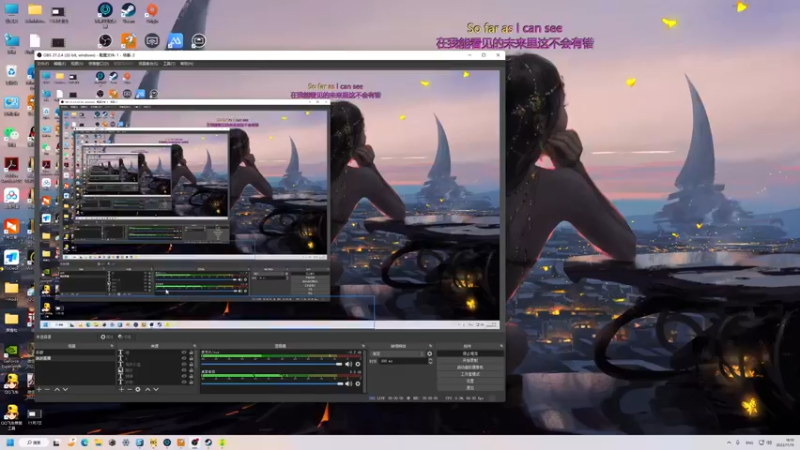Screen dimensions: 800x450
Task: Toggle visibility eye of first source row
Action: point(184,353)
